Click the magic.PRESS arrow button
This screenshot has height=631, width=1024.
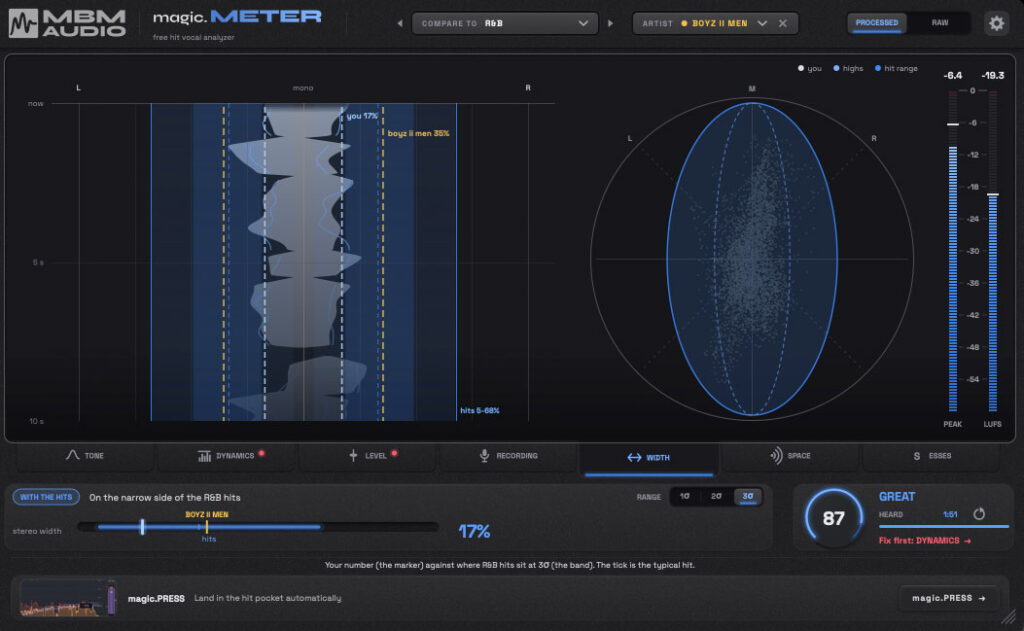pos(949,598)
